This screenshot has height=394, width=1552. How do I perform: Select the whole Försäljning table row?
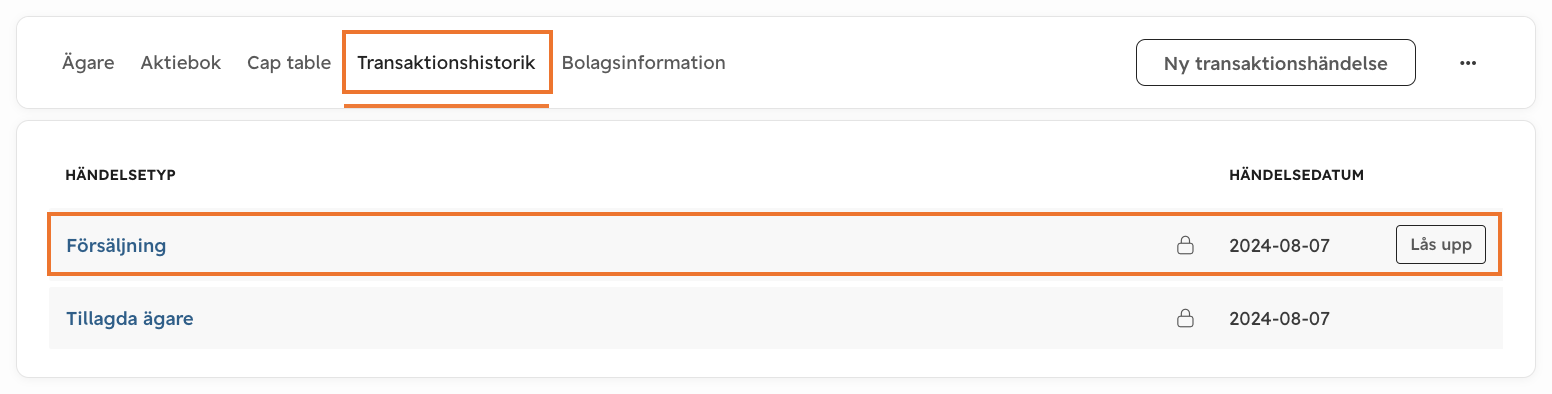pos(775,245)
